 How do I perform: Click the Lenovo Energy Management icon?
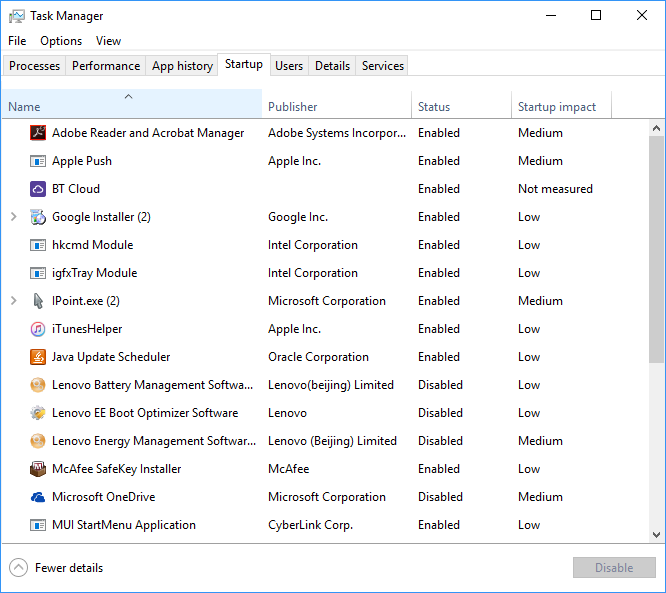pos(38,441)
